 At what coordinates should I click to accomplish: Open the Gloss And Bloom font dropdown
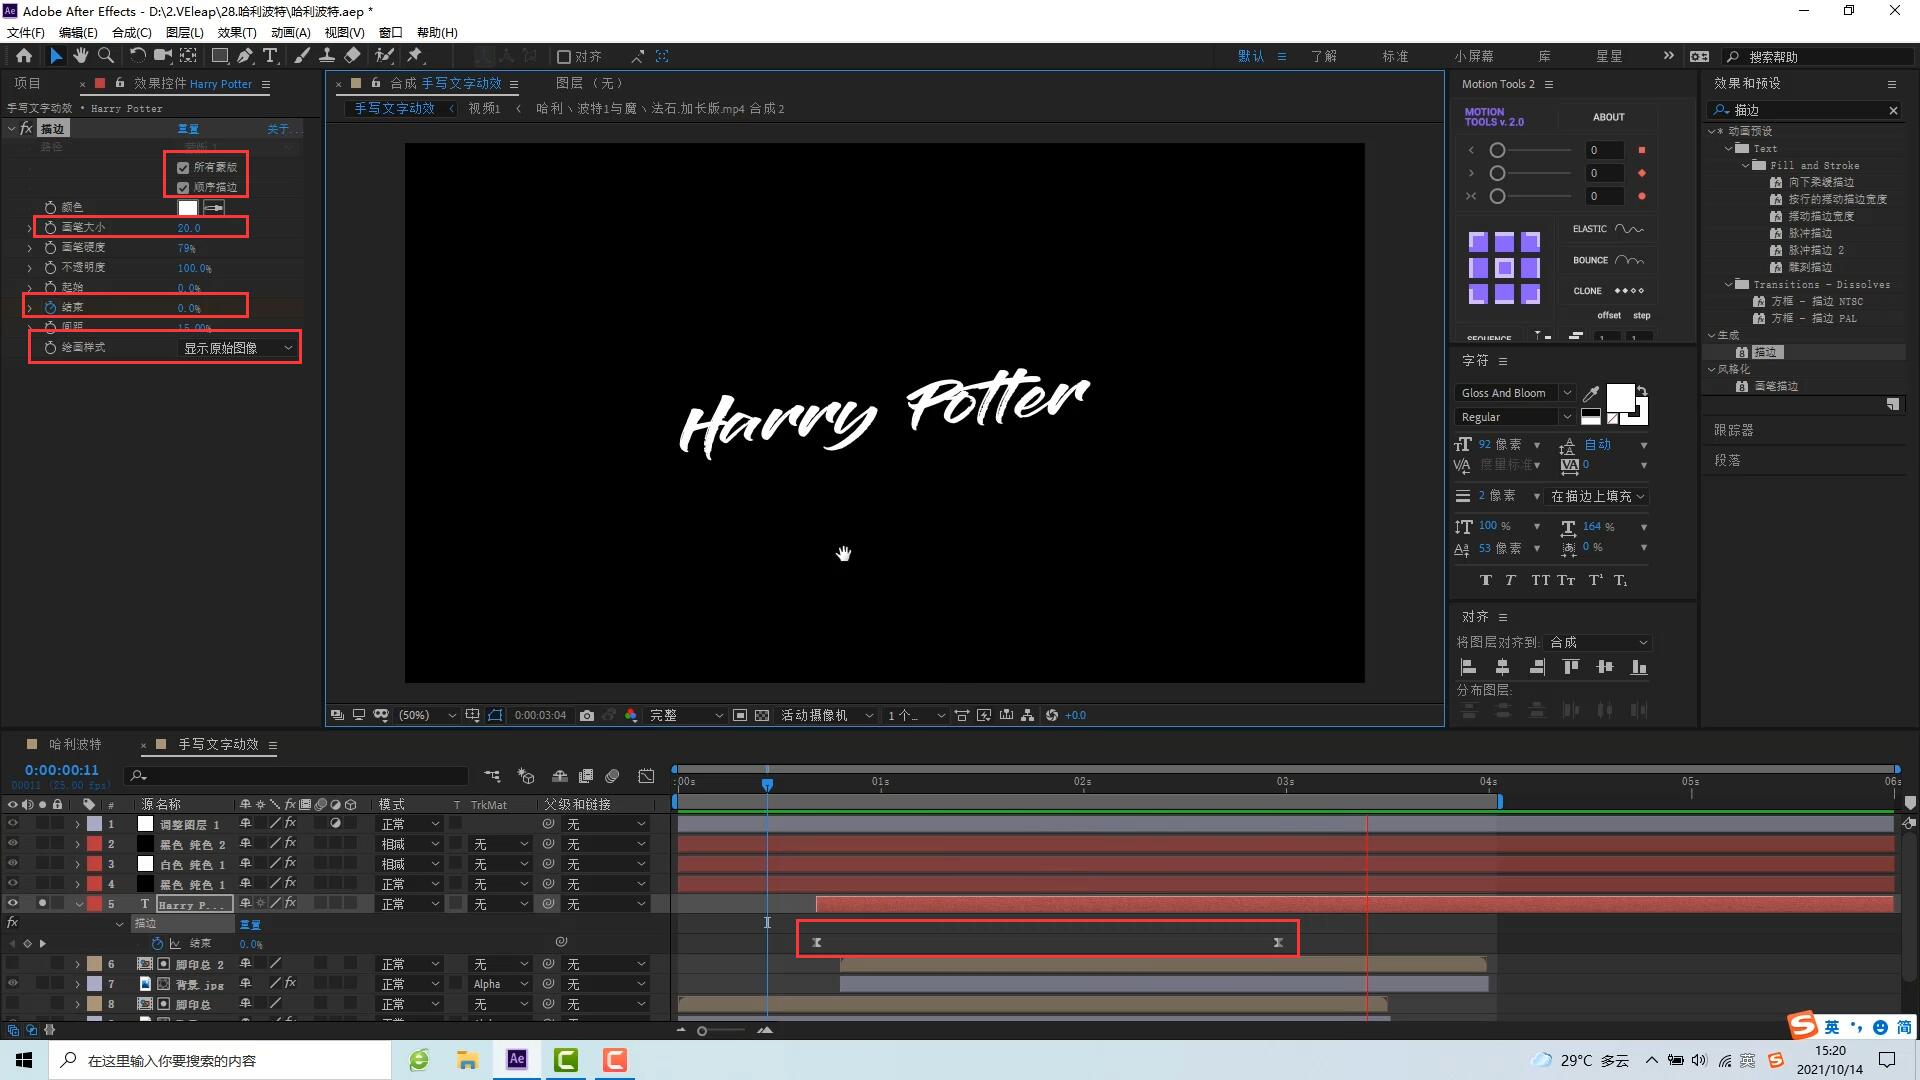pos(1514,393)
